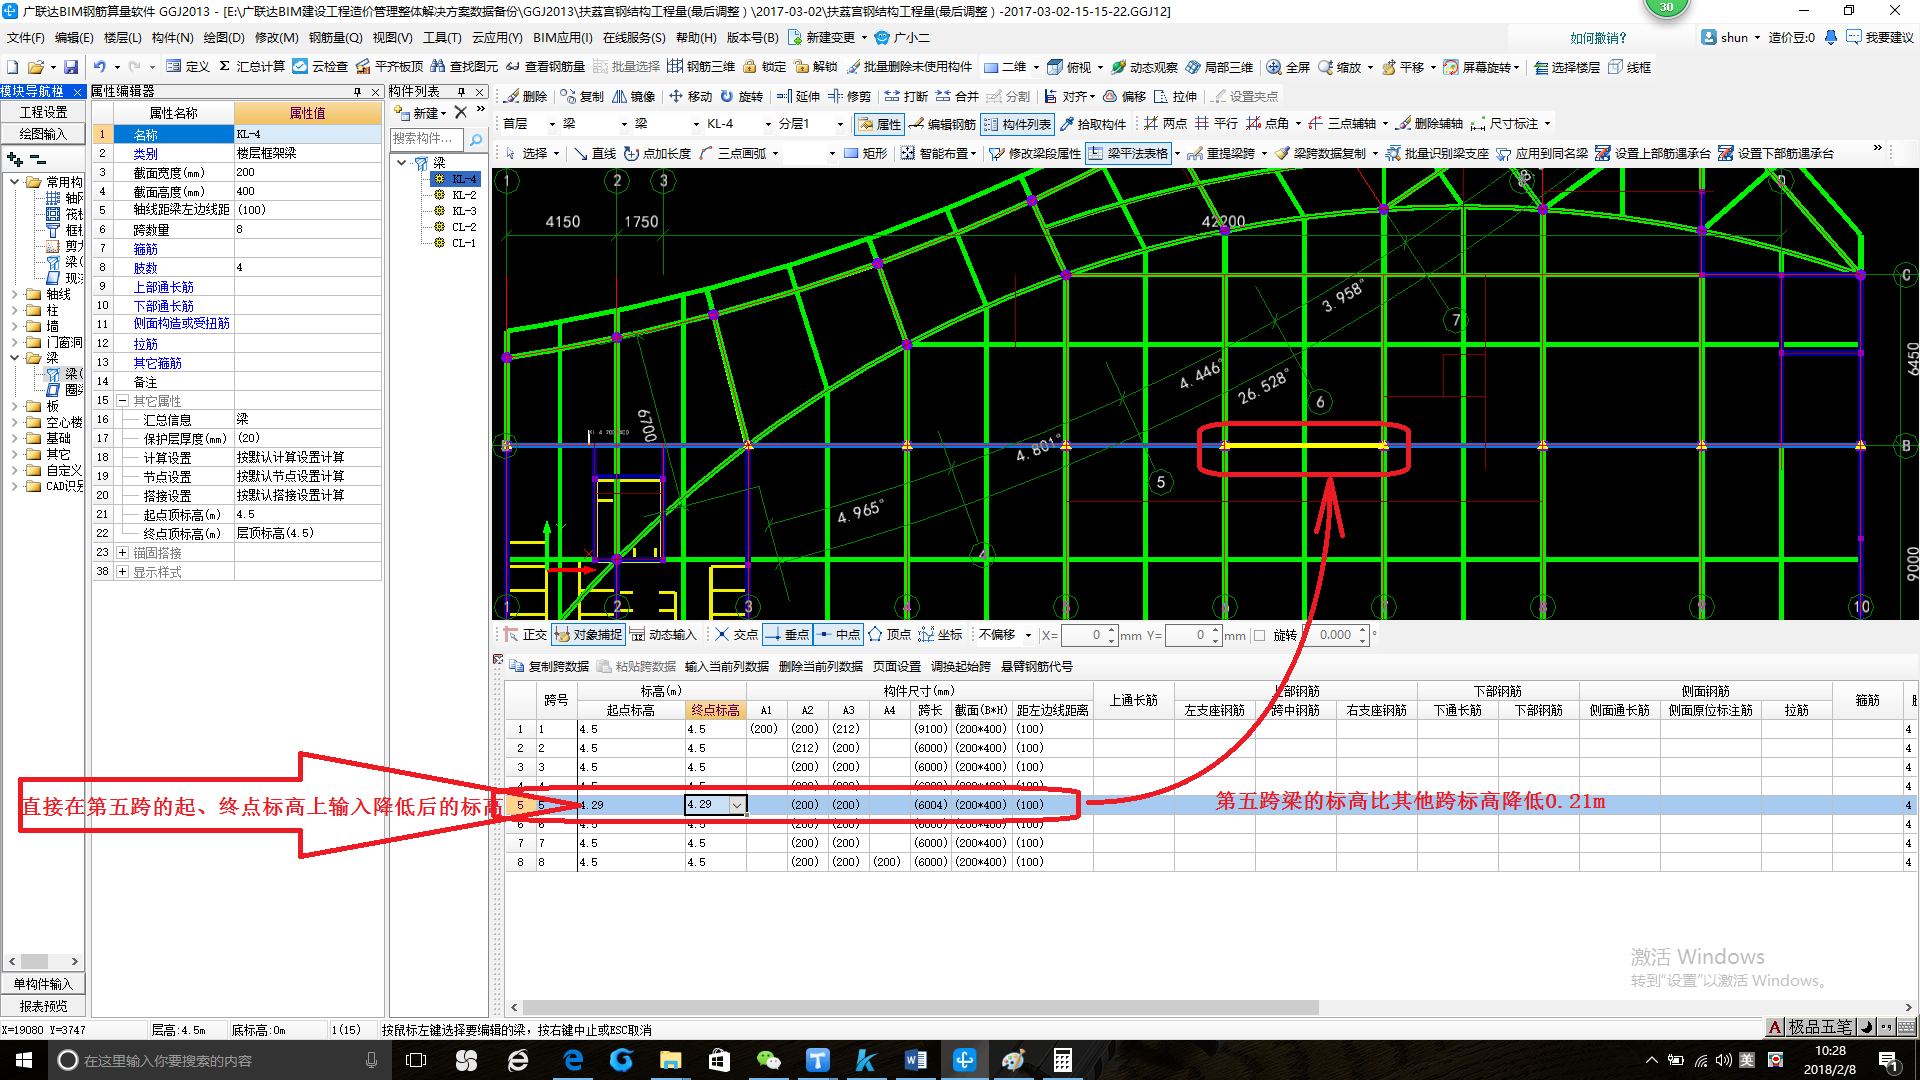The height and width of the screenshot is (1080, 1920).
Task: Open the 帮助(H) menu
Action: pos(696,38)
